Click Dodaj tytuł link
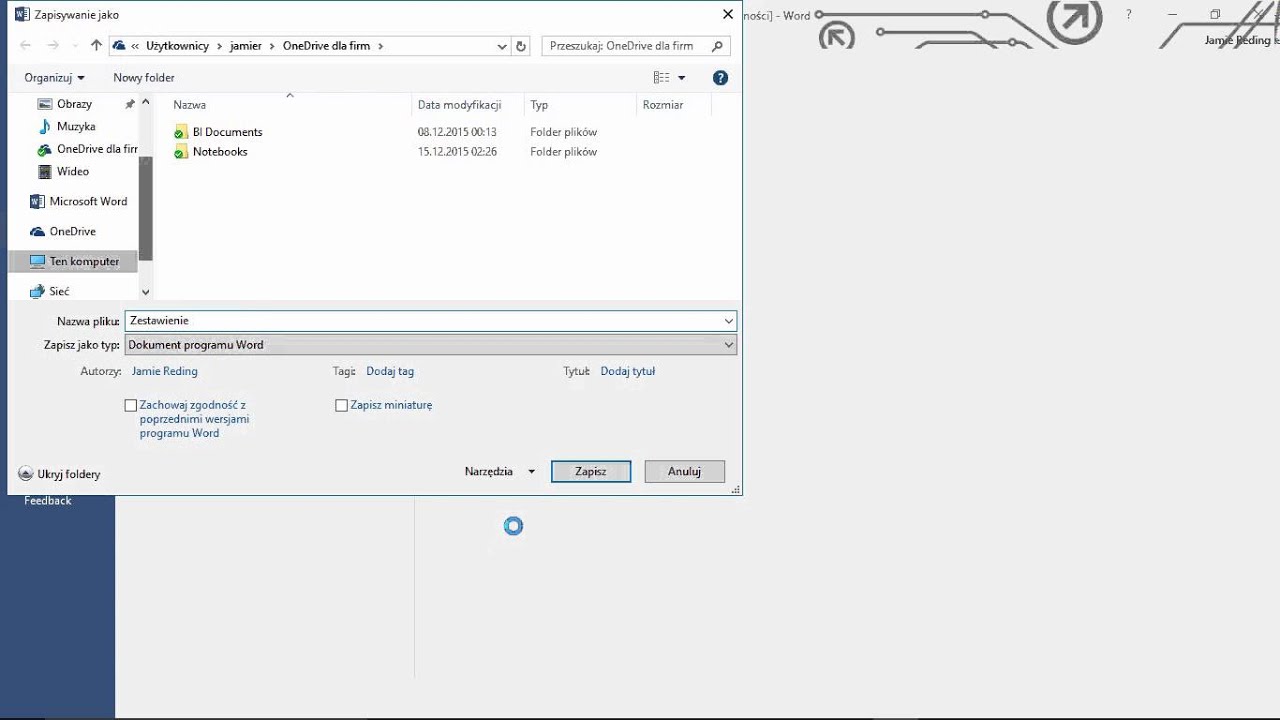Image resolution: width=1280 pixels, height=720 pixels. (x=628, y=371)
